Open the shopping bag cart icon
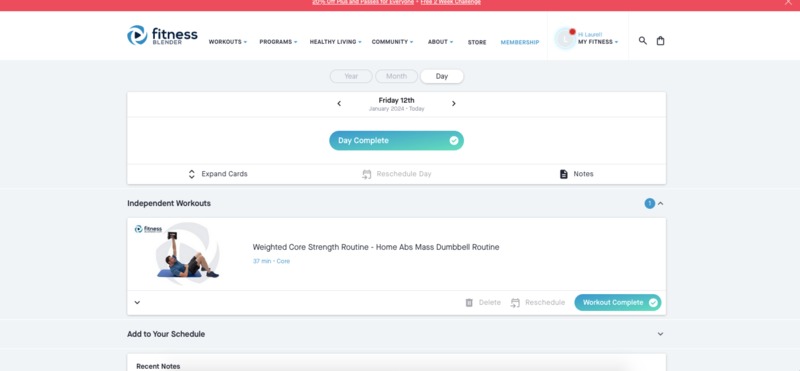Image resolution: width=800 pixels, height=371 pixels. coord(660,41)
